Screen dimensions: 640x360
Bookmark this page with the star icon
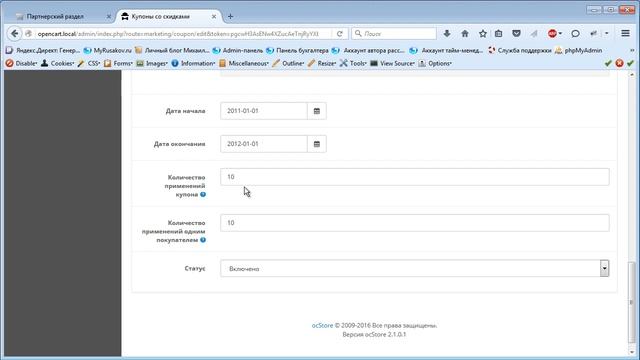tap(483, 33)
